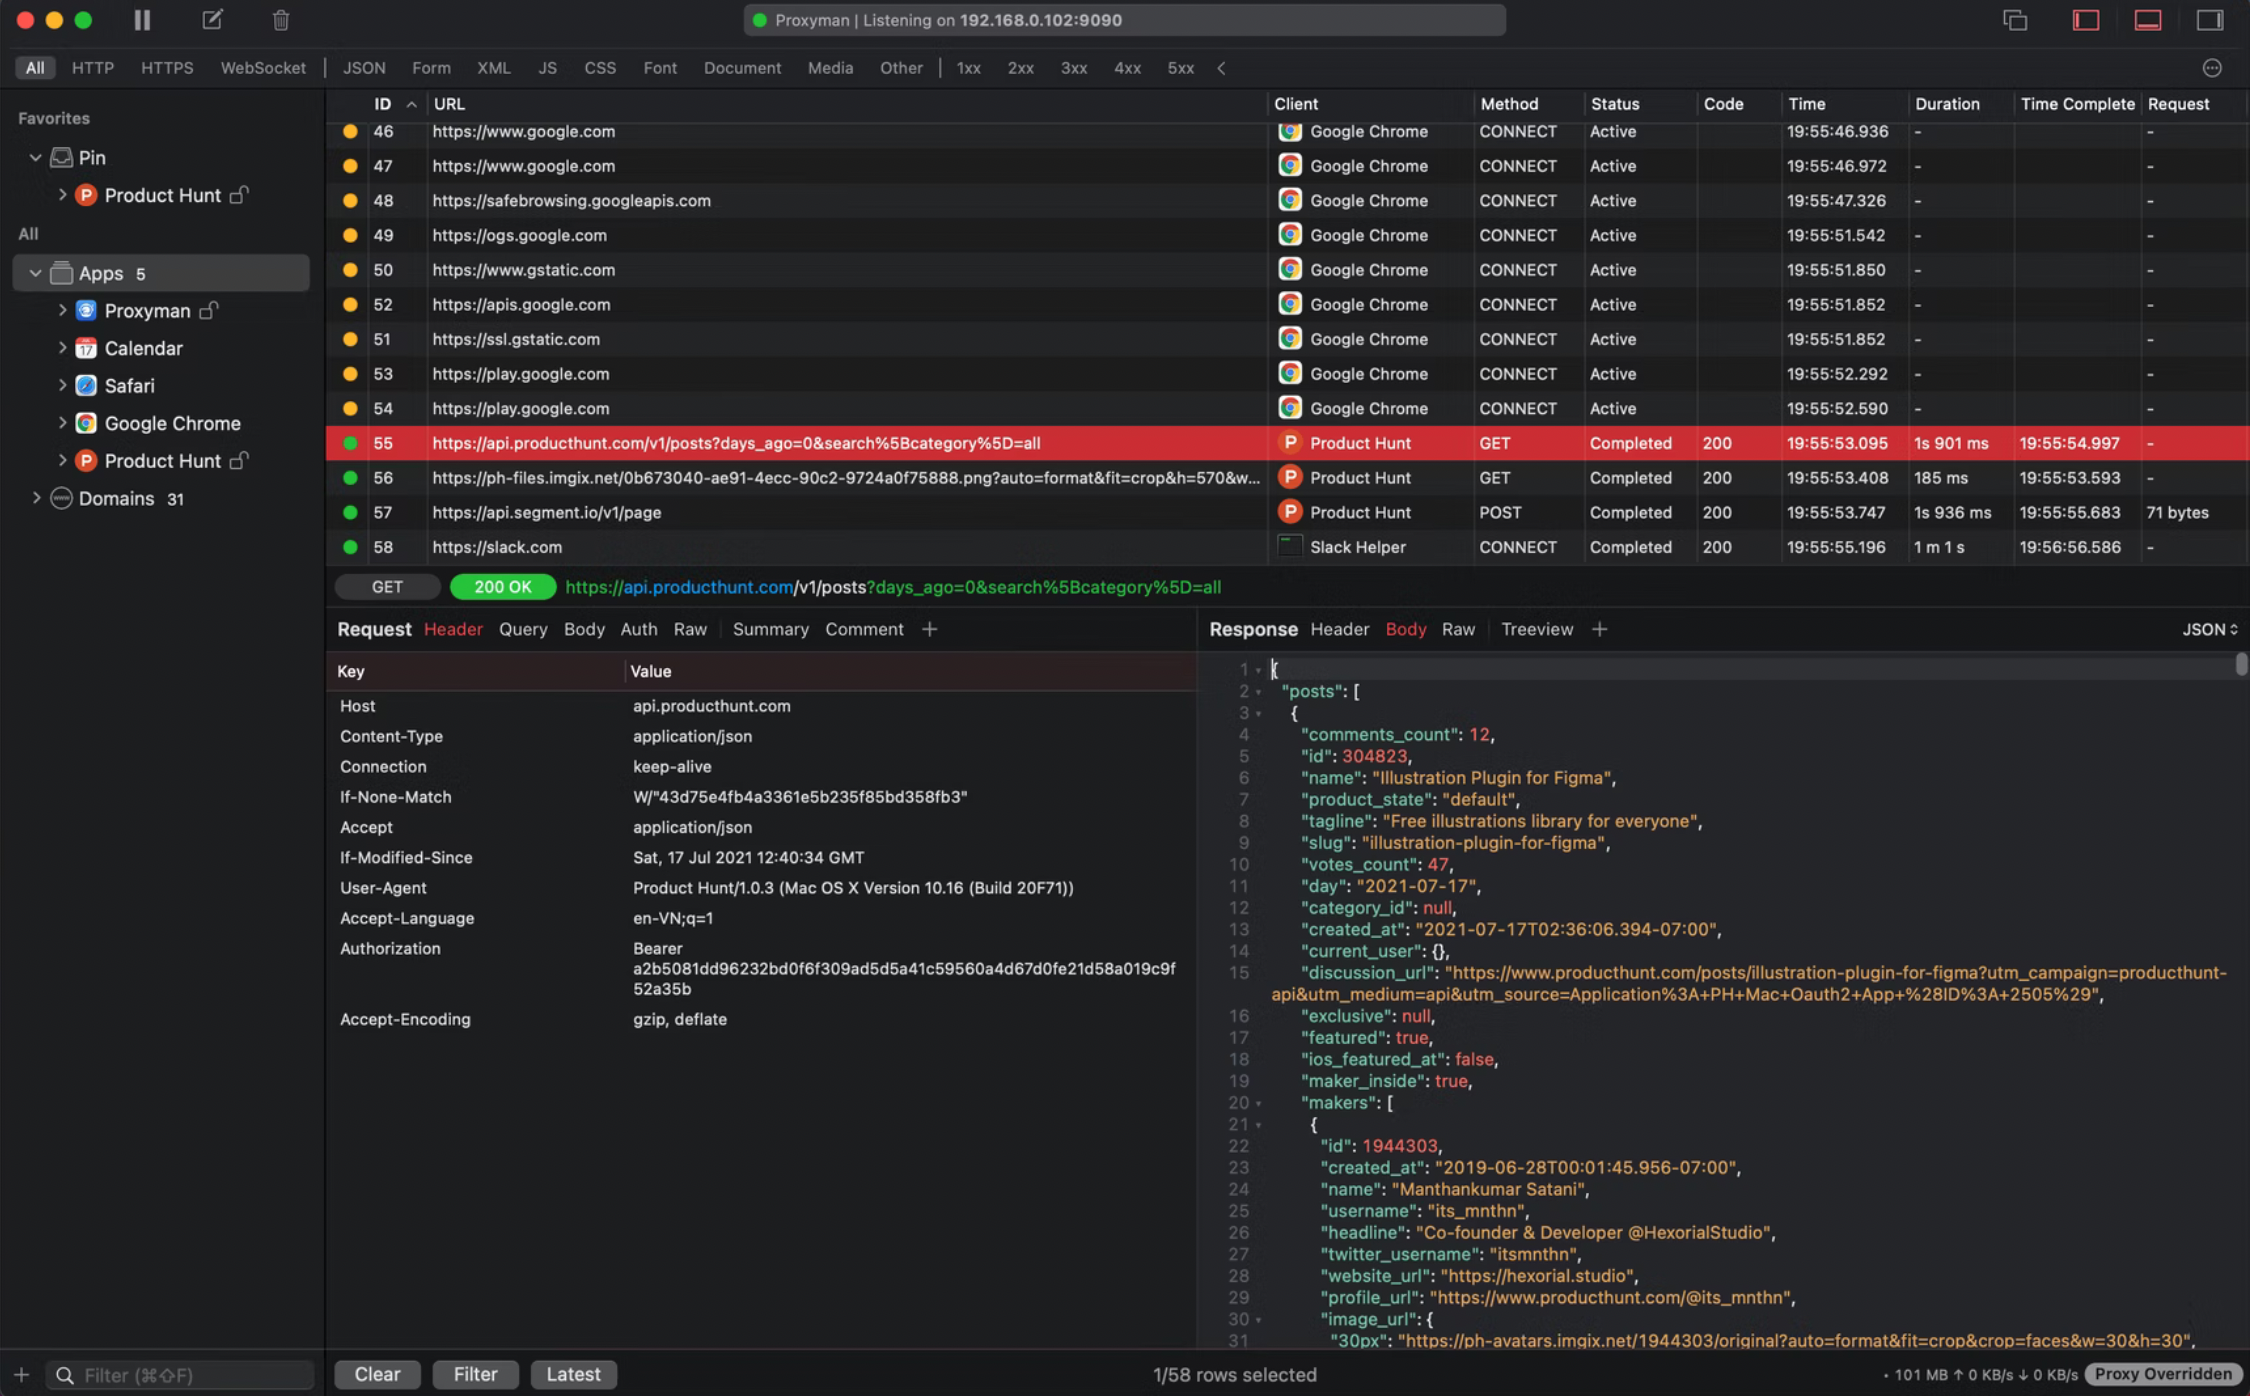Viewport: 2250px width, 1396px height.
Task: Expand the Domains group
Action: pos(36,498)
